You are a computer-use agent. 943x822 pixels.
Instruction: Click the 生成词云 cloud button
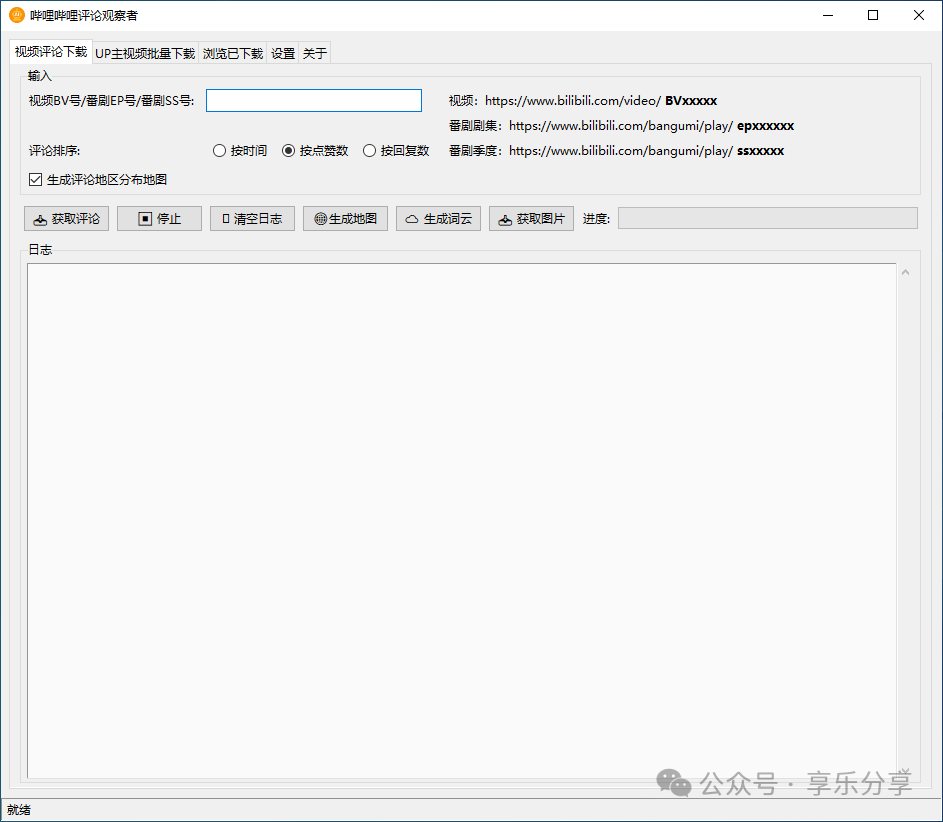(438, 219)
